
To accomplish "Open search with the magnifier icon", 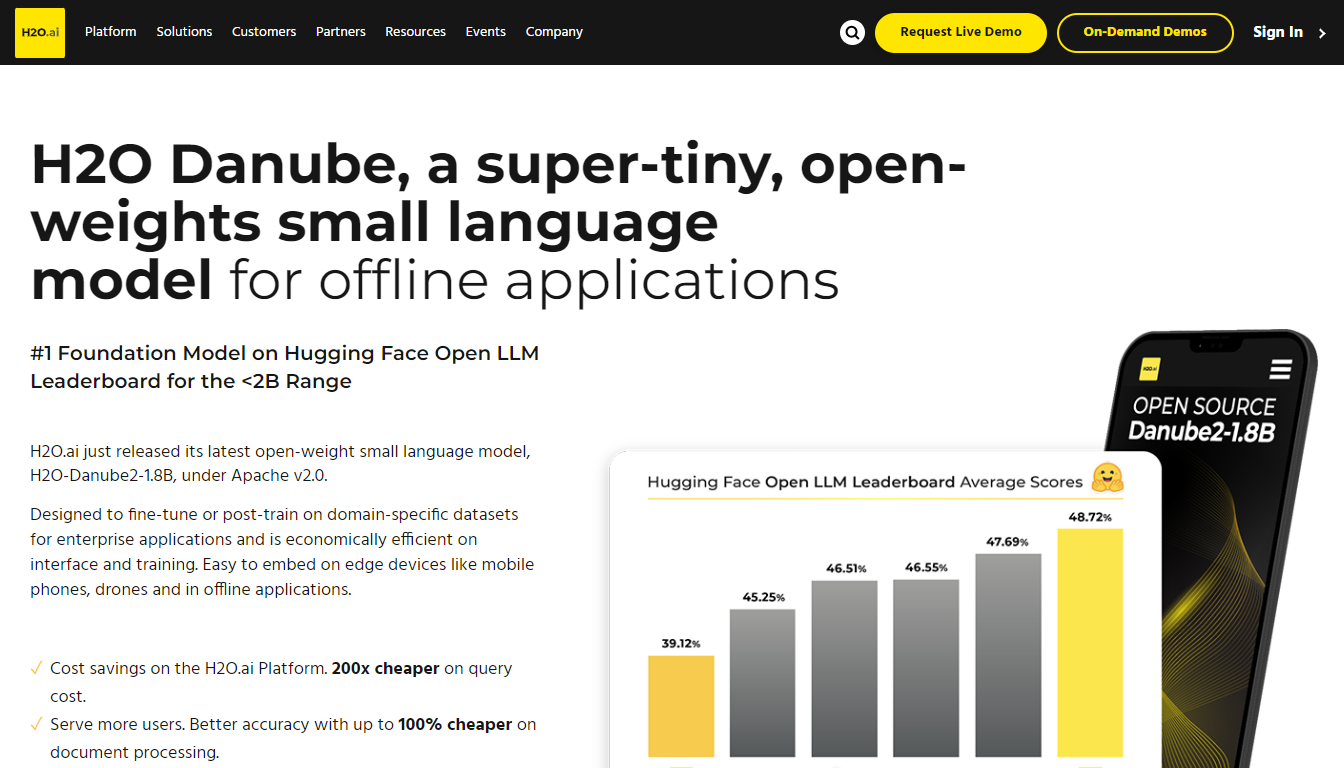I will click(852, 33).
